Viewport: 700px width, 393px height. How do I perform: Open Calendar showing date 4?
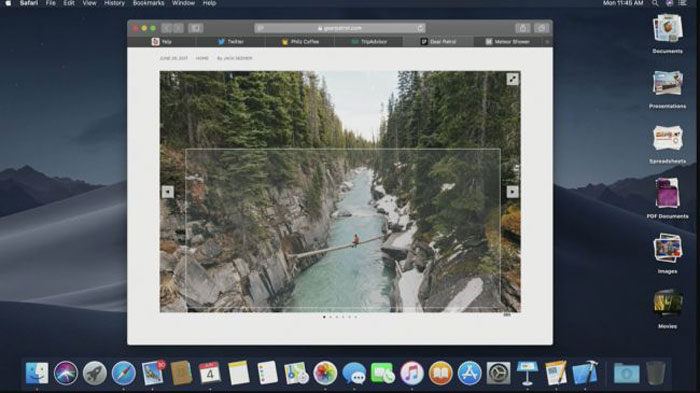[x=209, y=373]
